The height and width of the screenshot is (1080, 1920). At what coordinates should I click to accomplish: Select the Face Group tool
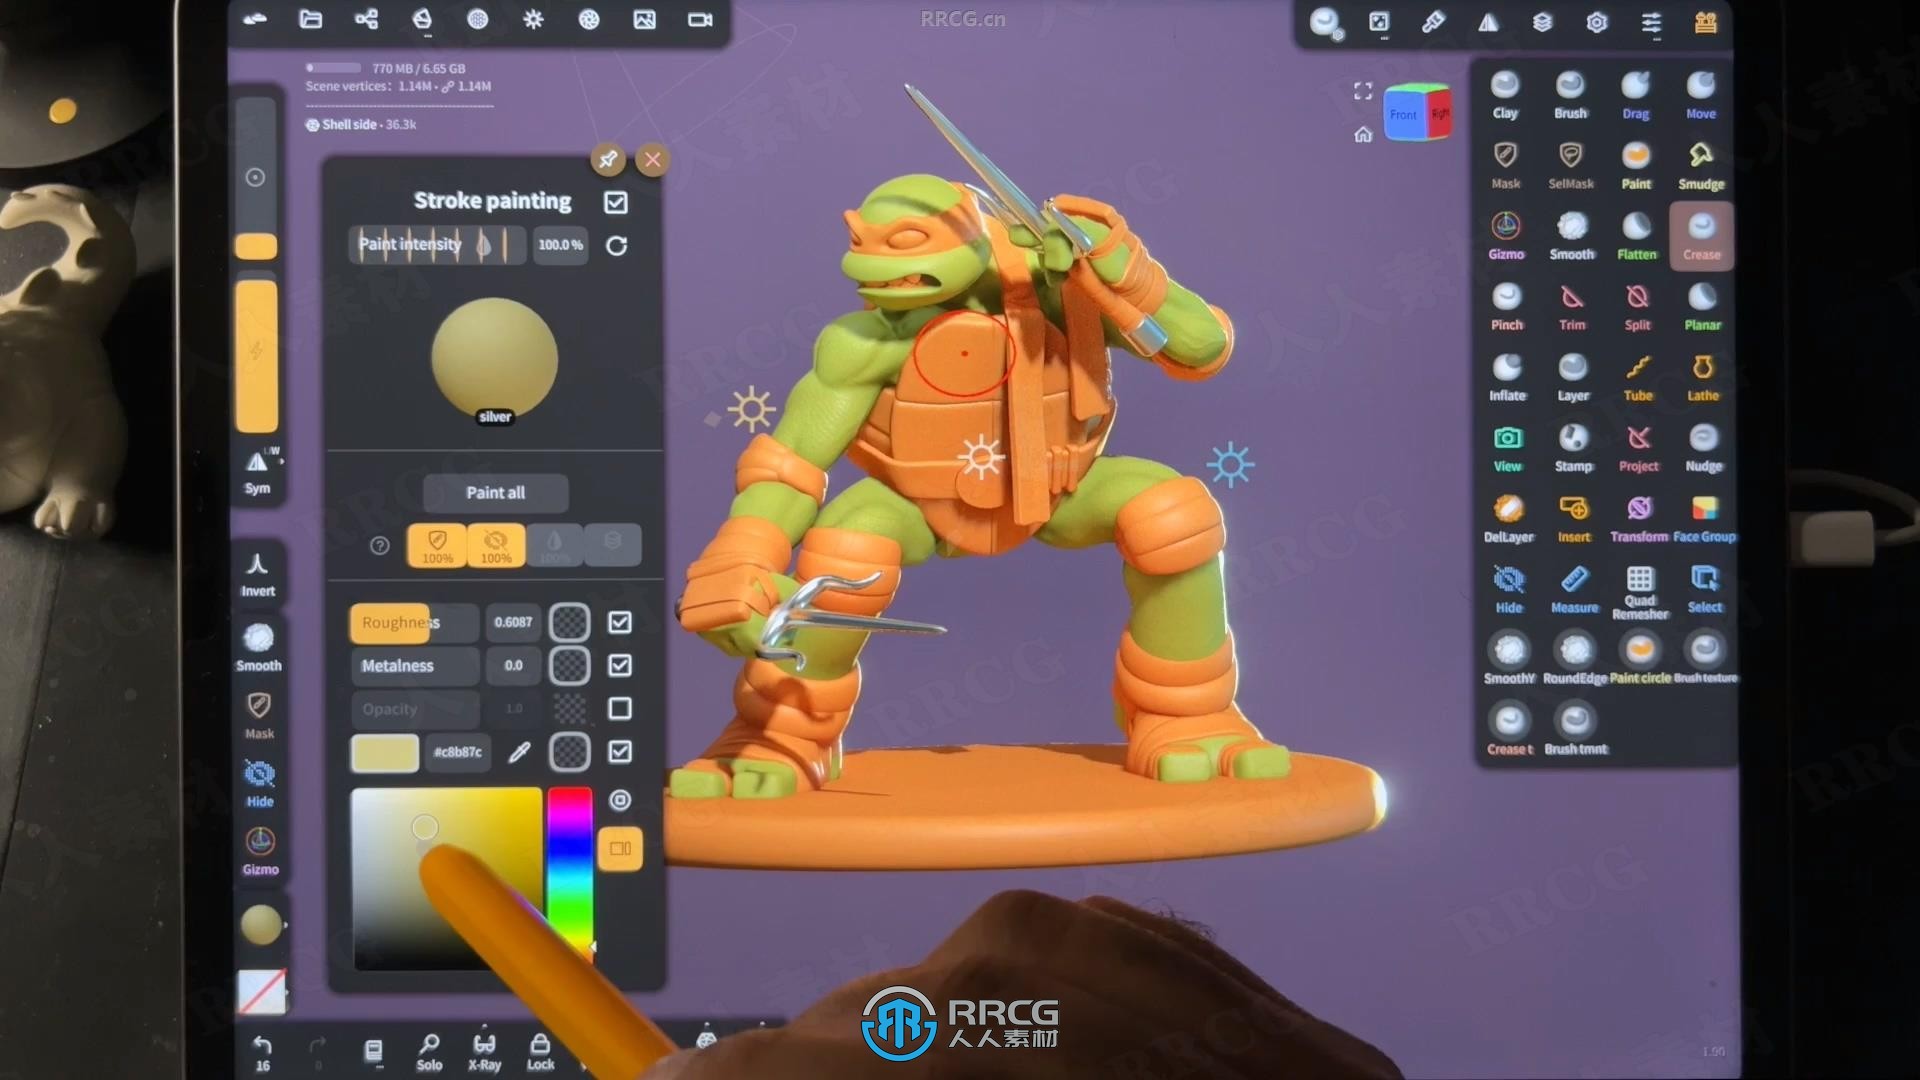(1704, 519)
